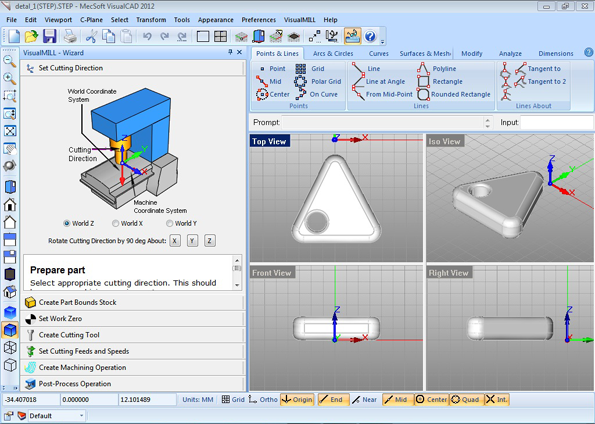Open file via folder icon
This screenshot has height=424, width=595.
pyautogui.click(x=31, y=36)
